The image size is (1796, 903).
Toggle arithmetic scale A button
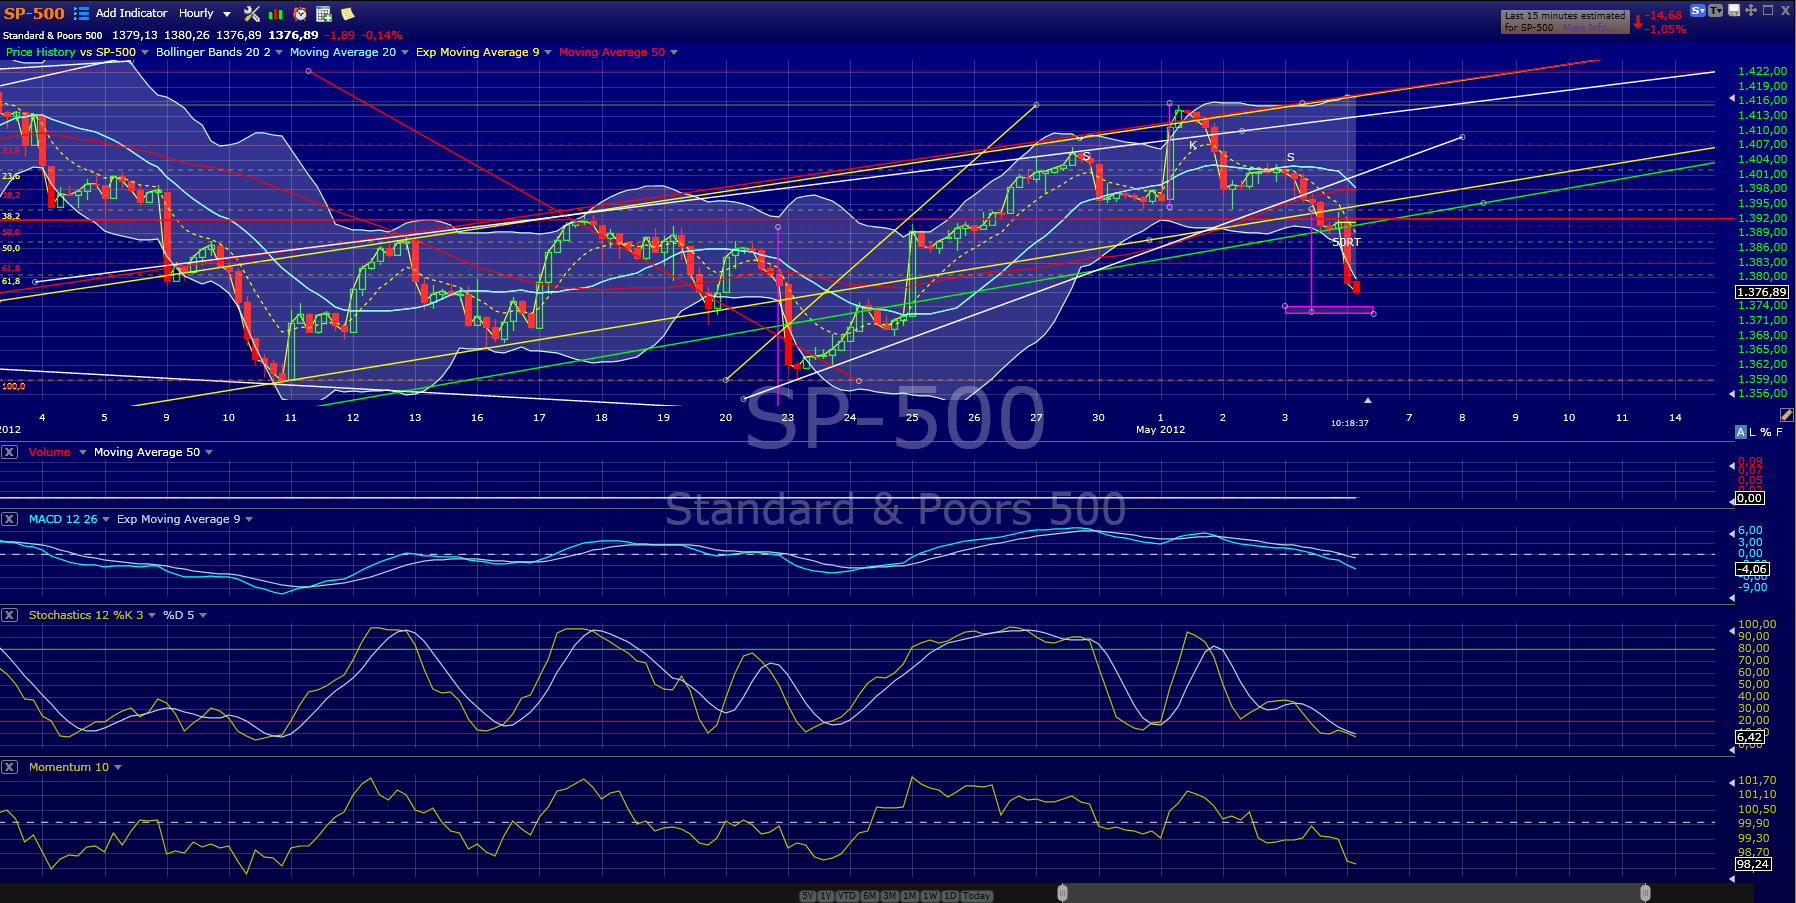[x=1741, y=432]
